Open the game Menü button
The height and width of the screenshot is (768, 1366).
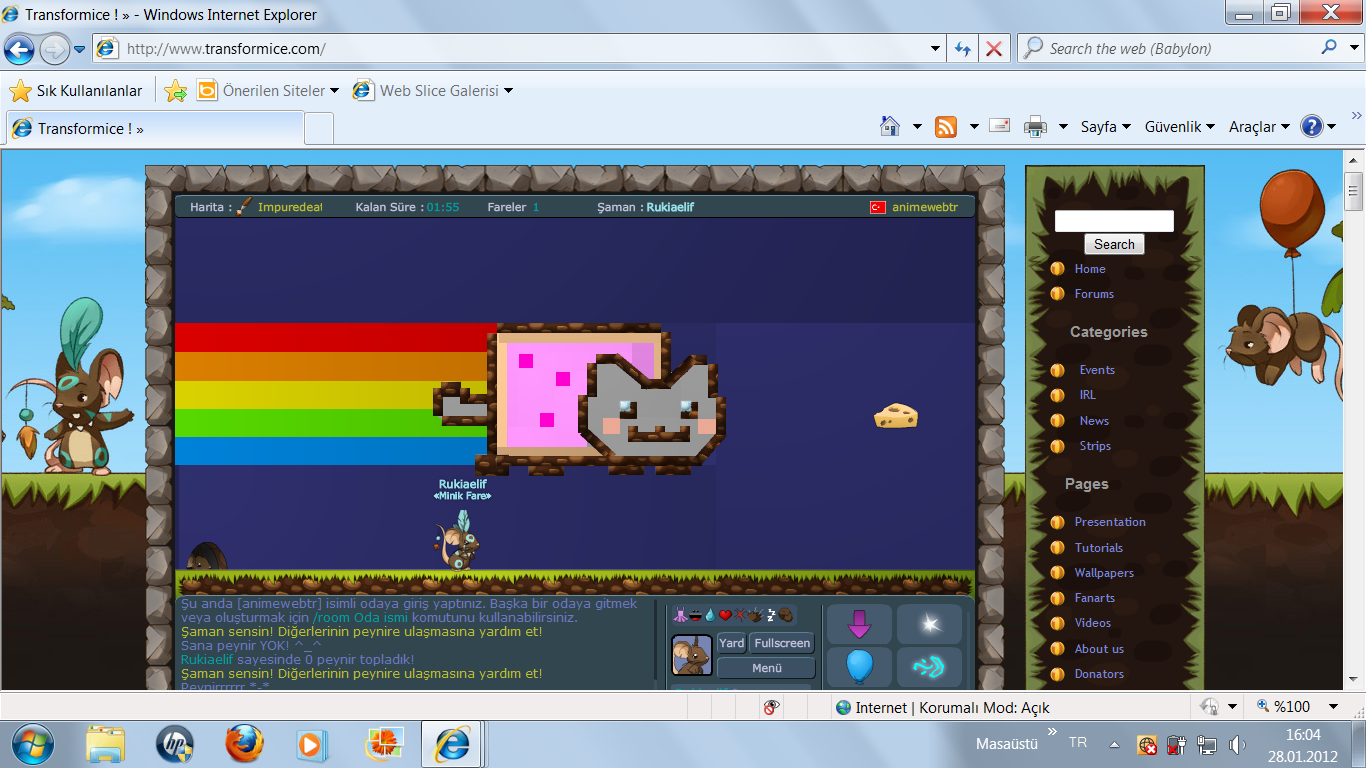point(766,668)
